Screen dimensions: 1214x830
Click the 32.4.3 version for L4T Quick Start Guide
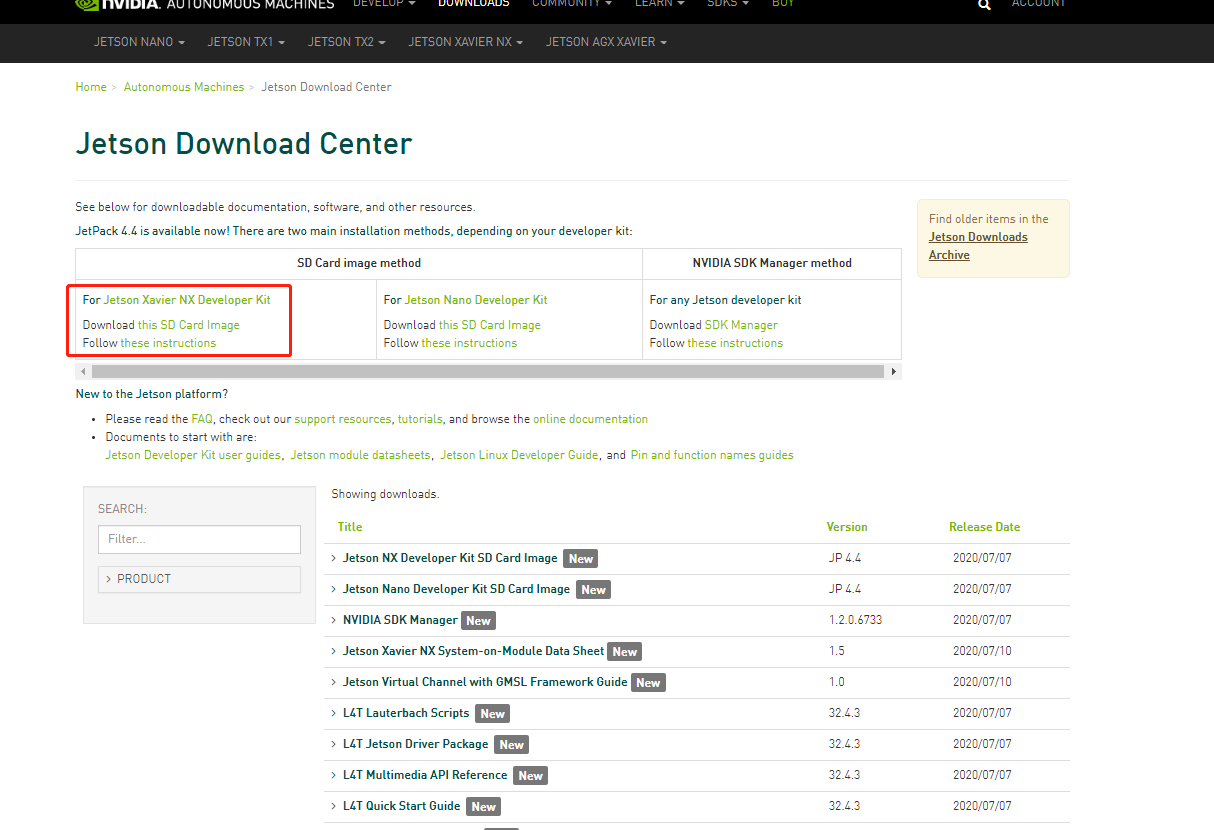(845, 806)
